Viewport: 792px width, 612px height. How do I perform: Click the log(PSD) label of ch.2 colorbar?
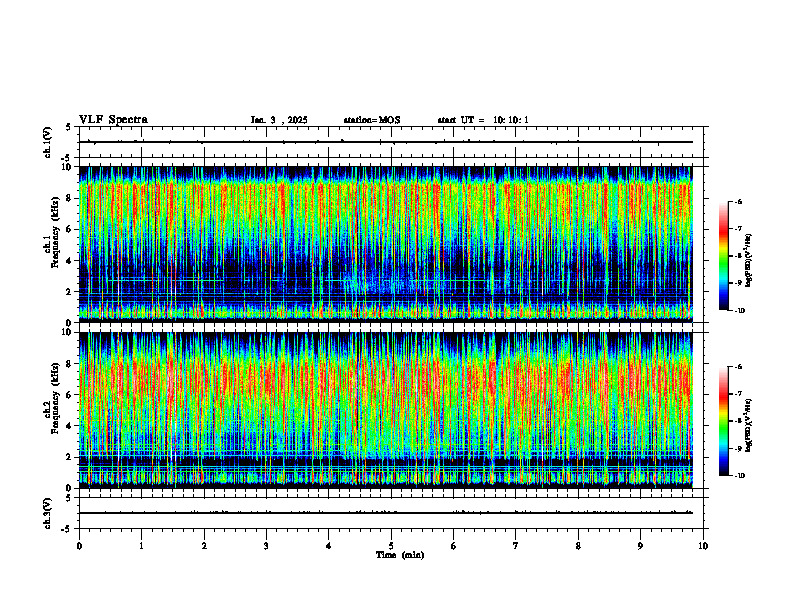point(749,425)
